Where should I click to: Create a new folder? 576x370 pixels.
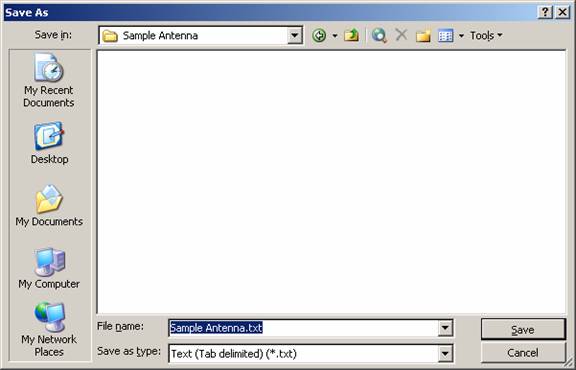tap(423, 36)
